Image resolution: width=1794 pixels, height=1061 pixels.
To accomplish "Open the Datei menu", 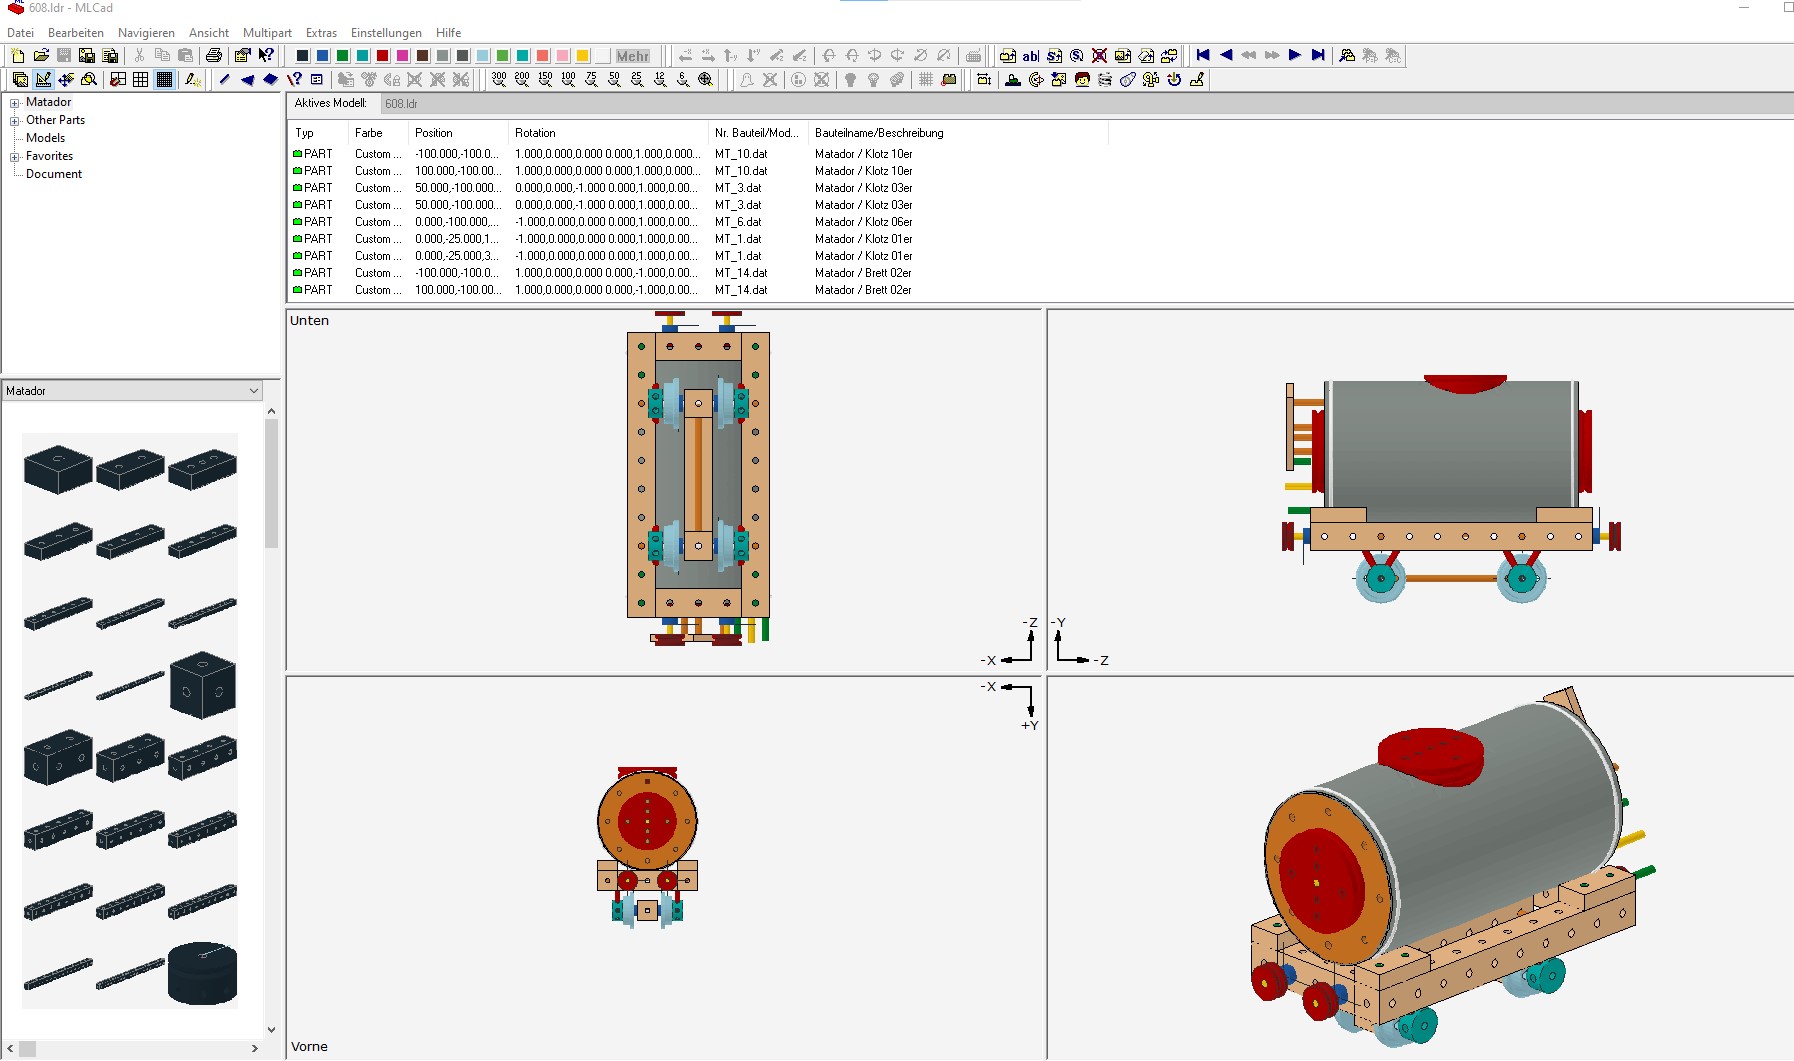I will pos(20,33).
